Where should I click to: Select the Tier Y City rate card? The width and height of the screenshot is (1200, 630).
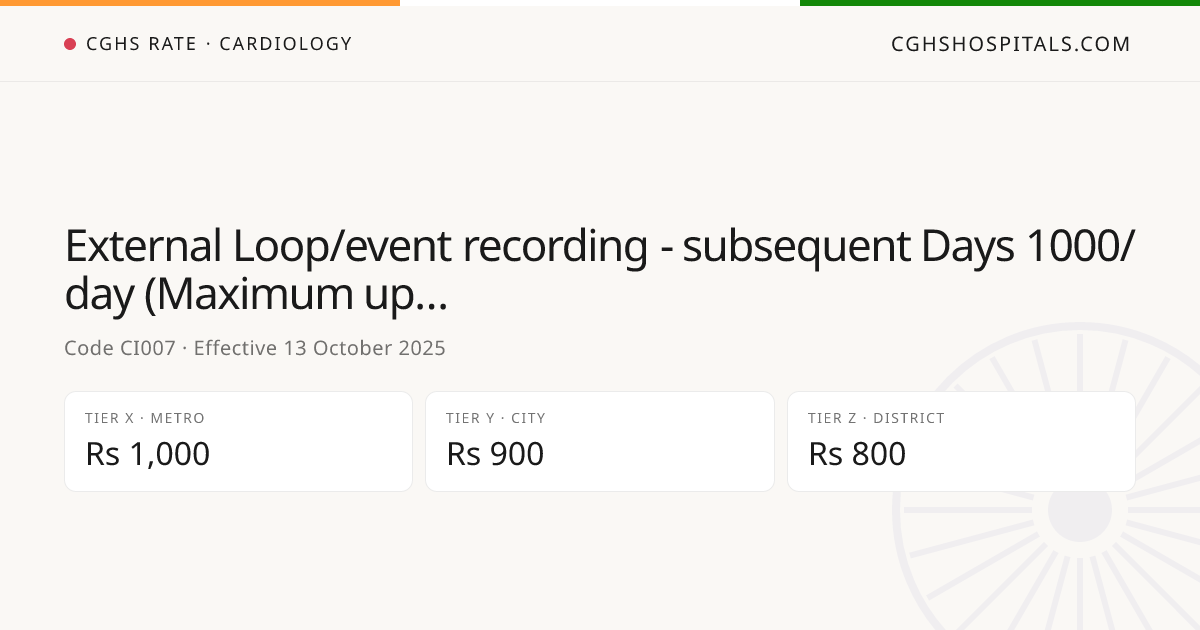tap(600, 441)
